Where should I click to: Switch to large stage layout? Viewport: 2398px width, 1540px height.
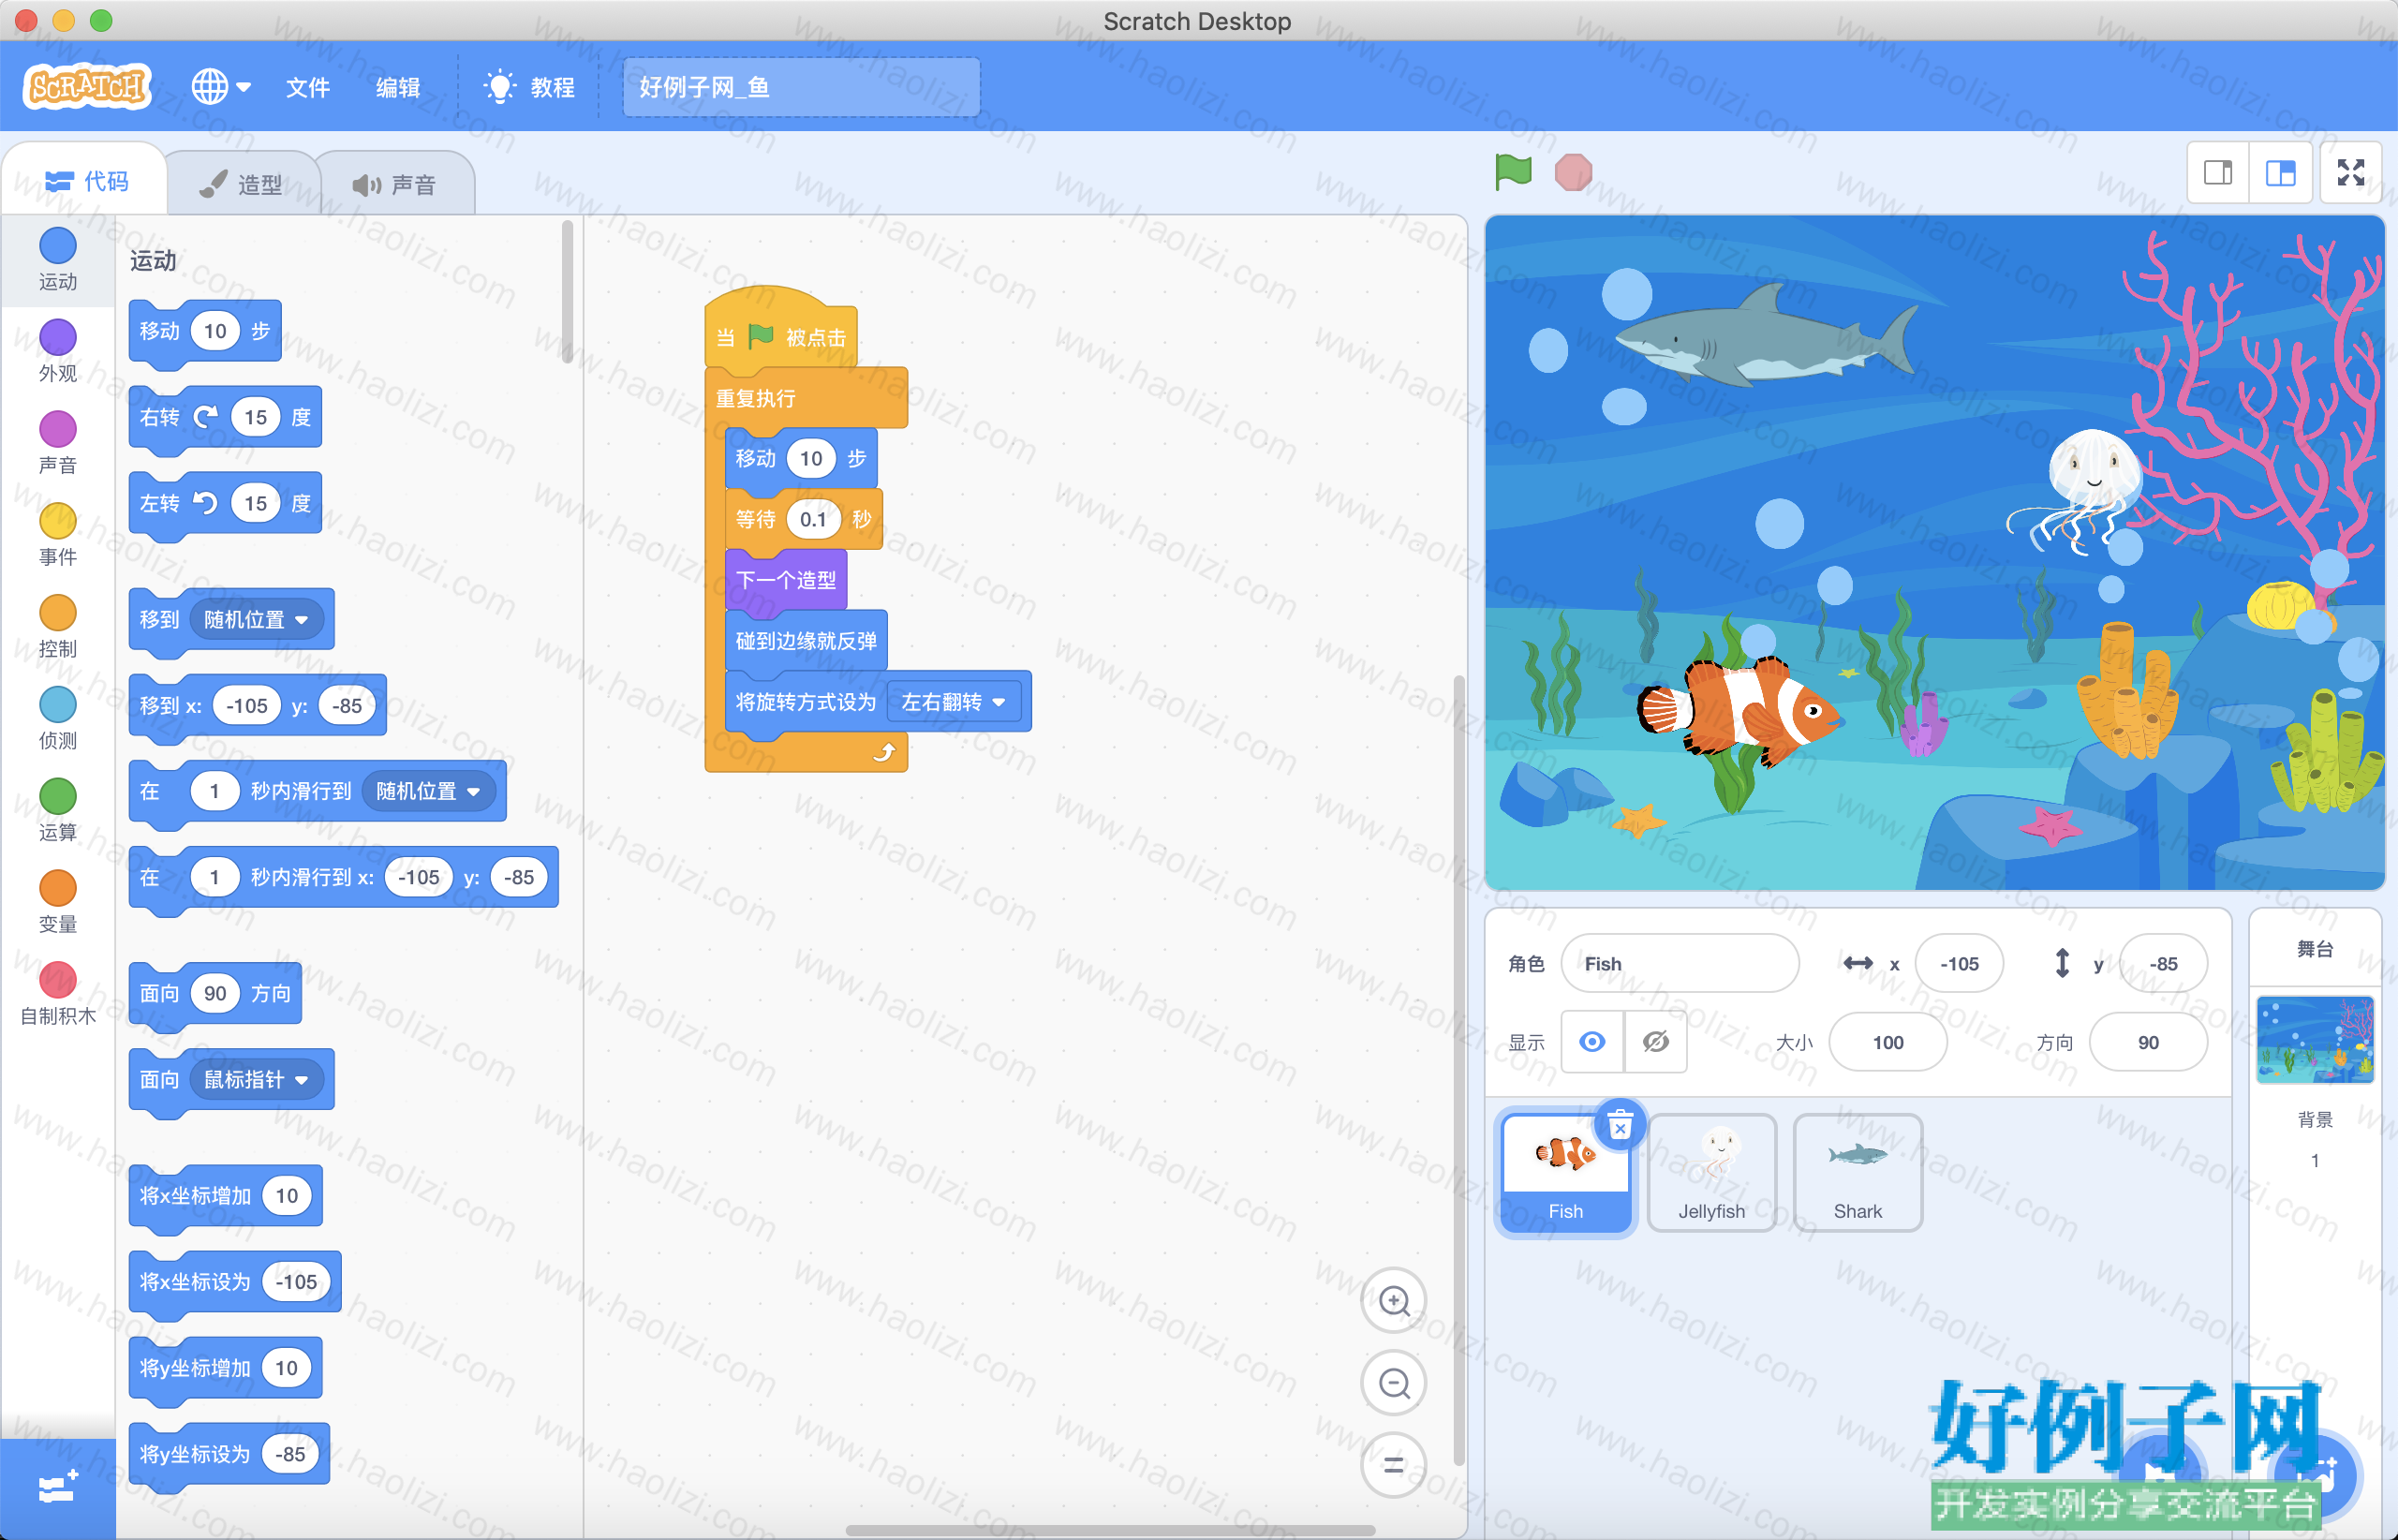click(x=2280, y=173)
